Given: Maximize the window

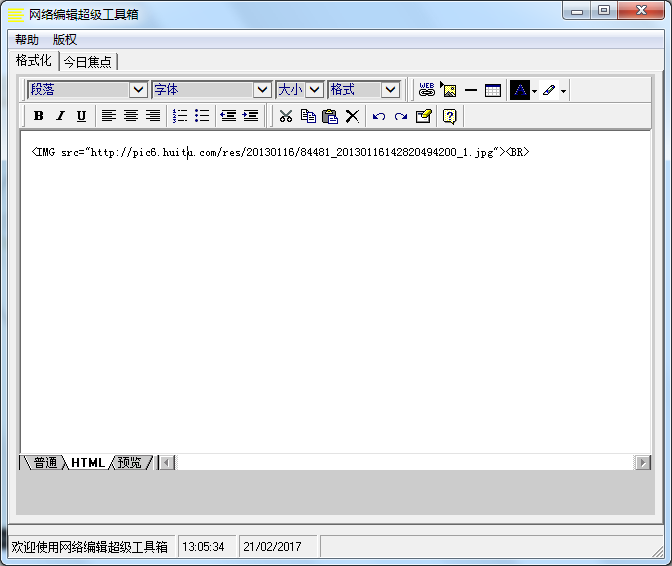Looking at the screenshot, I should (x=604, y=11).
